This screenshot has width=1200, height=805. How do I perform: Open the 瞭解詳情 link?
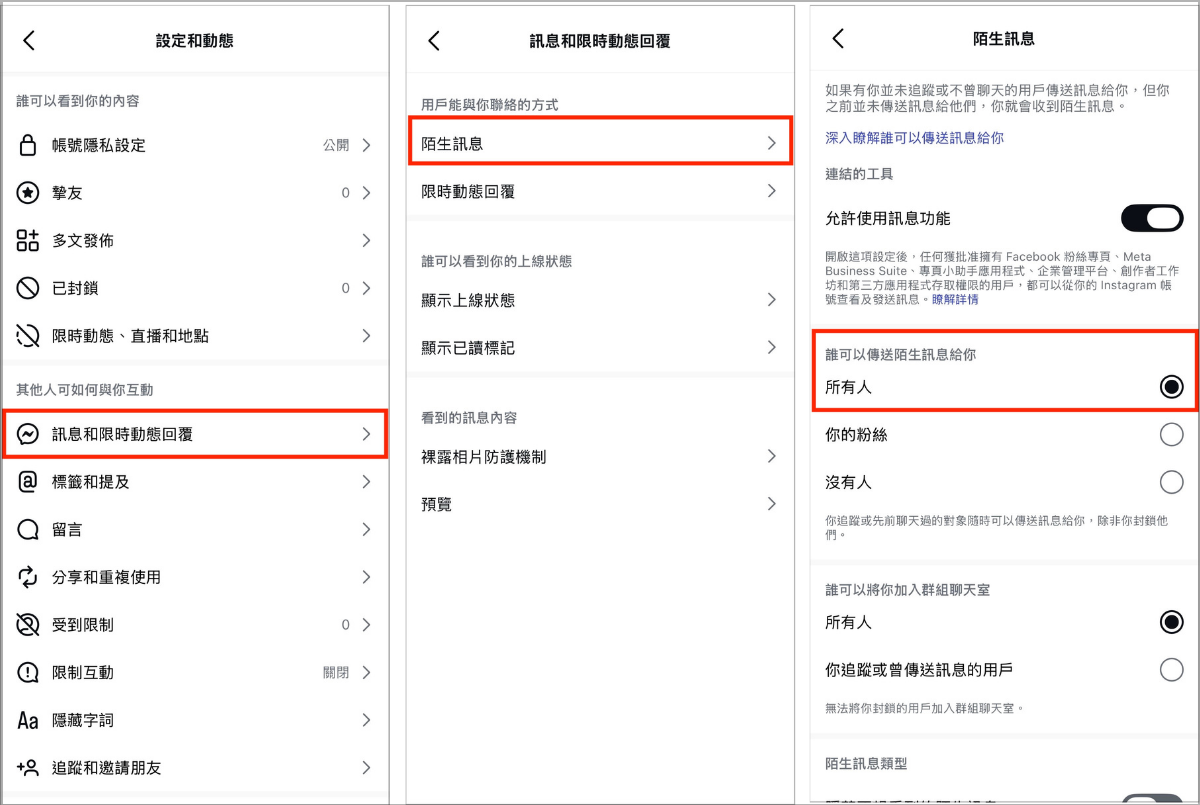coord(955,299)
